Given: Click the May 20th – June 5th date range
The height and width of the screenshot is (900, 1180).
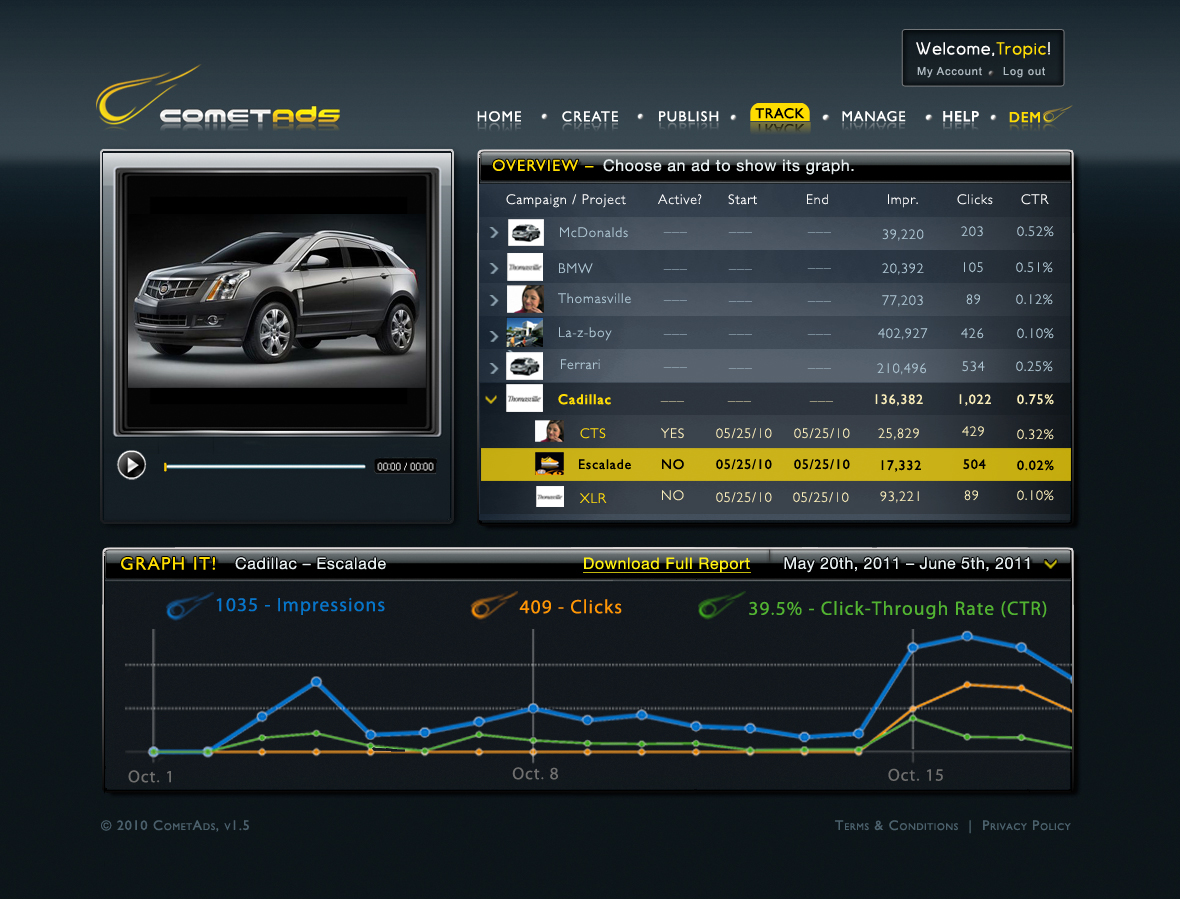Looking at the screenshot, I should pos(907,564).
